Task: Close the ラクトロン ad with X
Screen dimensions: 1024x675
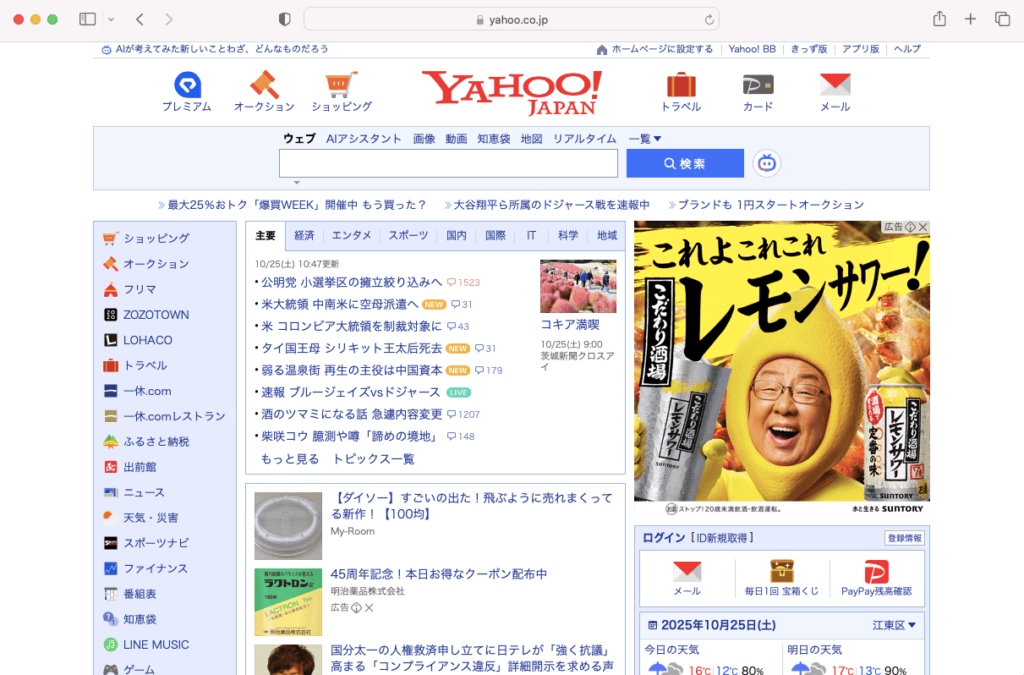Action: click(369, 608)
